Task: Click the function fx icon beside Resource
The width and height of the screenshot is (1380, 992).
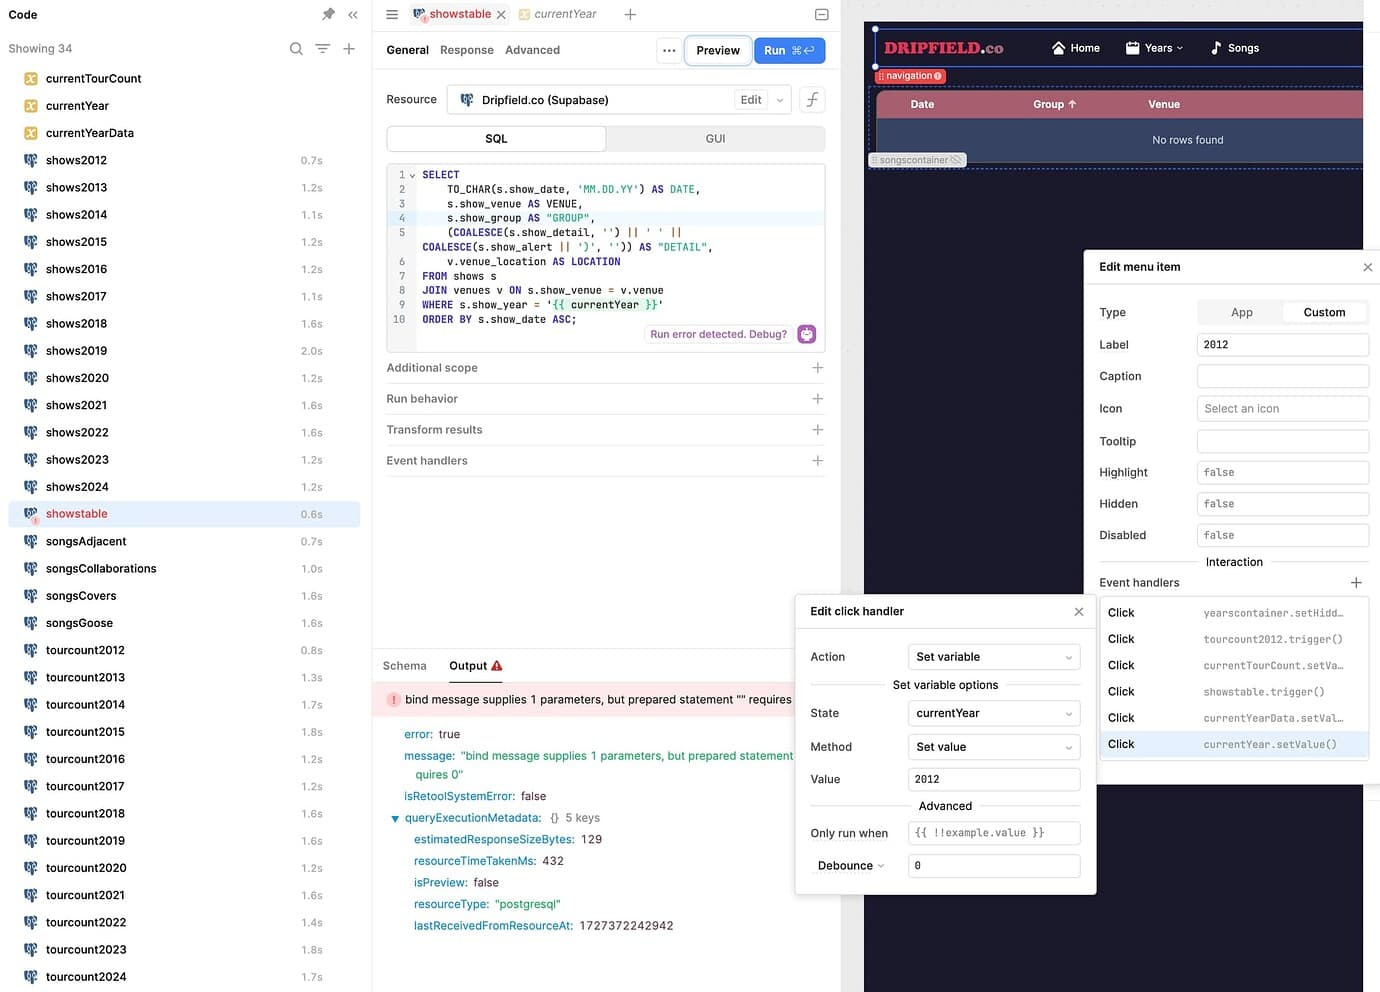Action: coord(812,100)
